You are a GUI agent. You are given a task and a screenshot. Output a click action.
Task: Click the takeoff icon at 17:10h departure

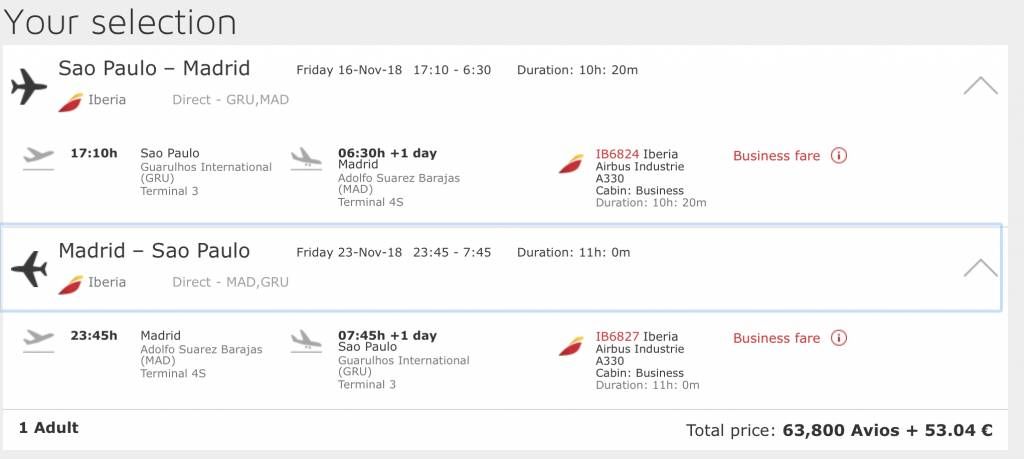[39, 159]
